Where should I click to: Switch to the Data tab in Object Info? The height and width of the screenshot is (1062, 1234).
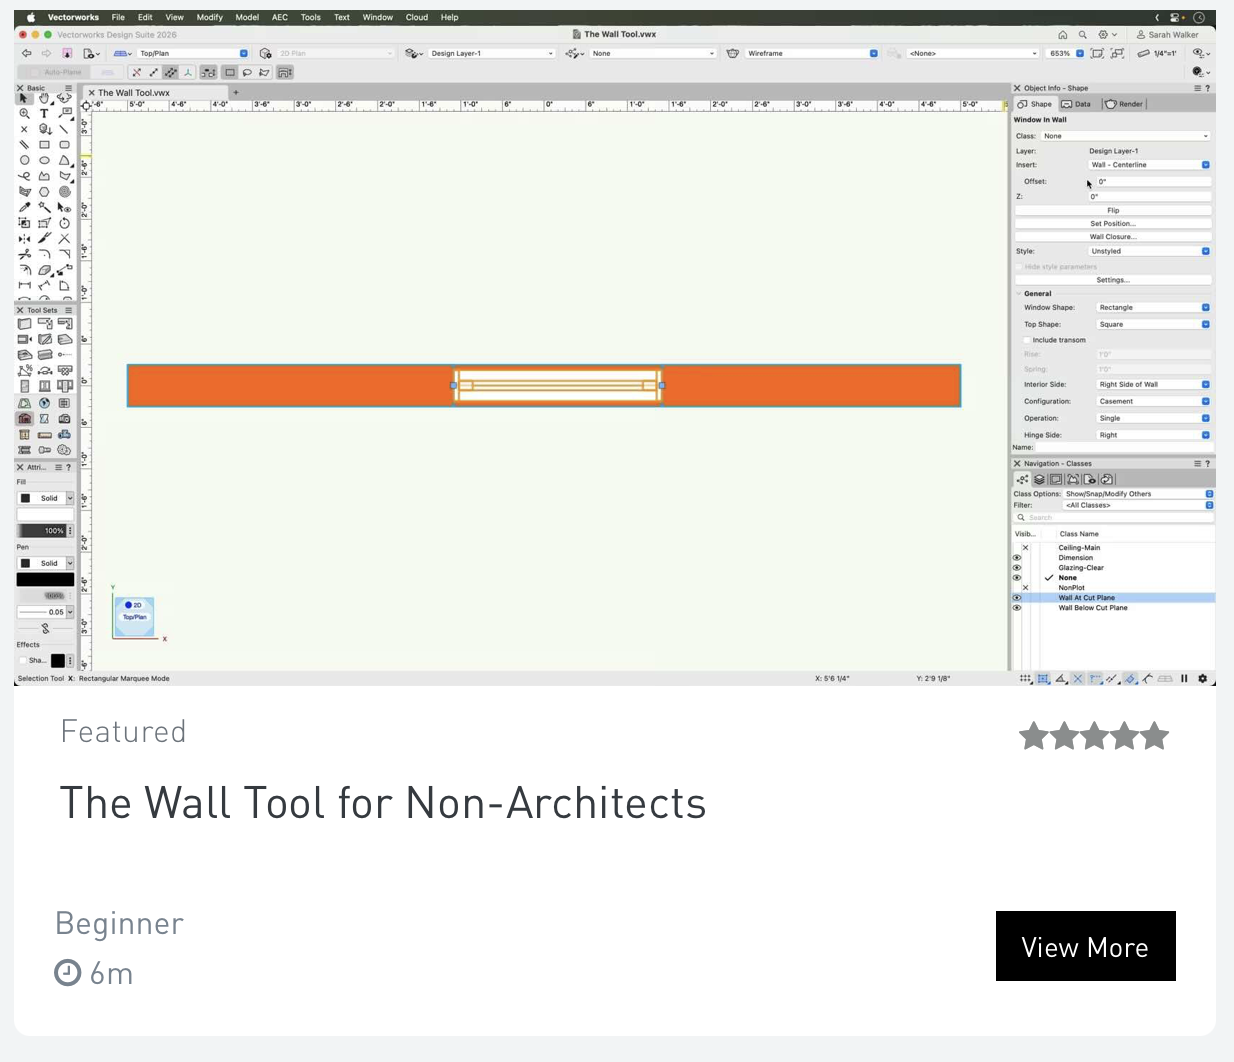[x=1076, y=103]
